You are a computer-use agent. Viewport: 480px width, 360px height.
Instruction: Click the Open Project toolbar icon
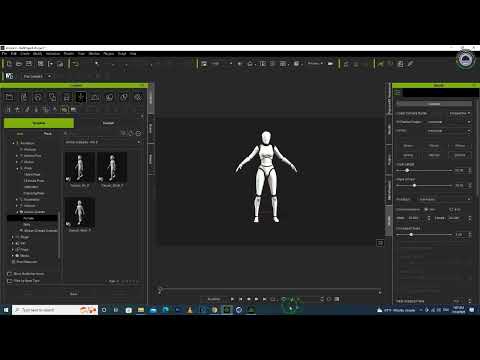pyautogui.click(x=19, y=64)
